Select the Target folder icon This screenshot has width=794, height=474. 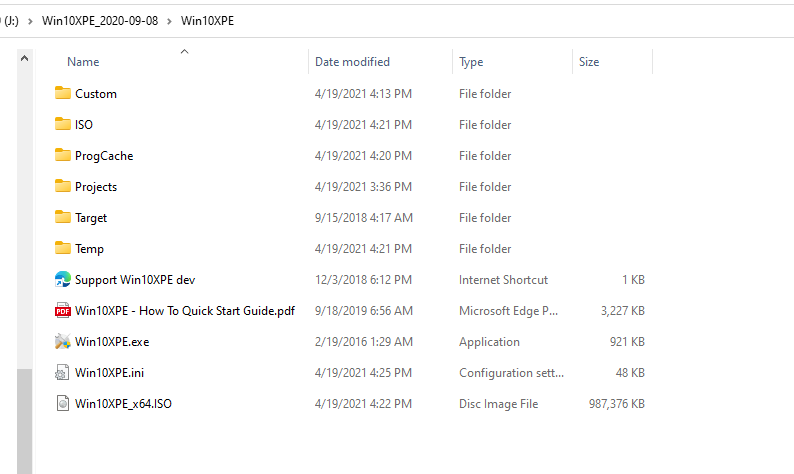point(63,218)
